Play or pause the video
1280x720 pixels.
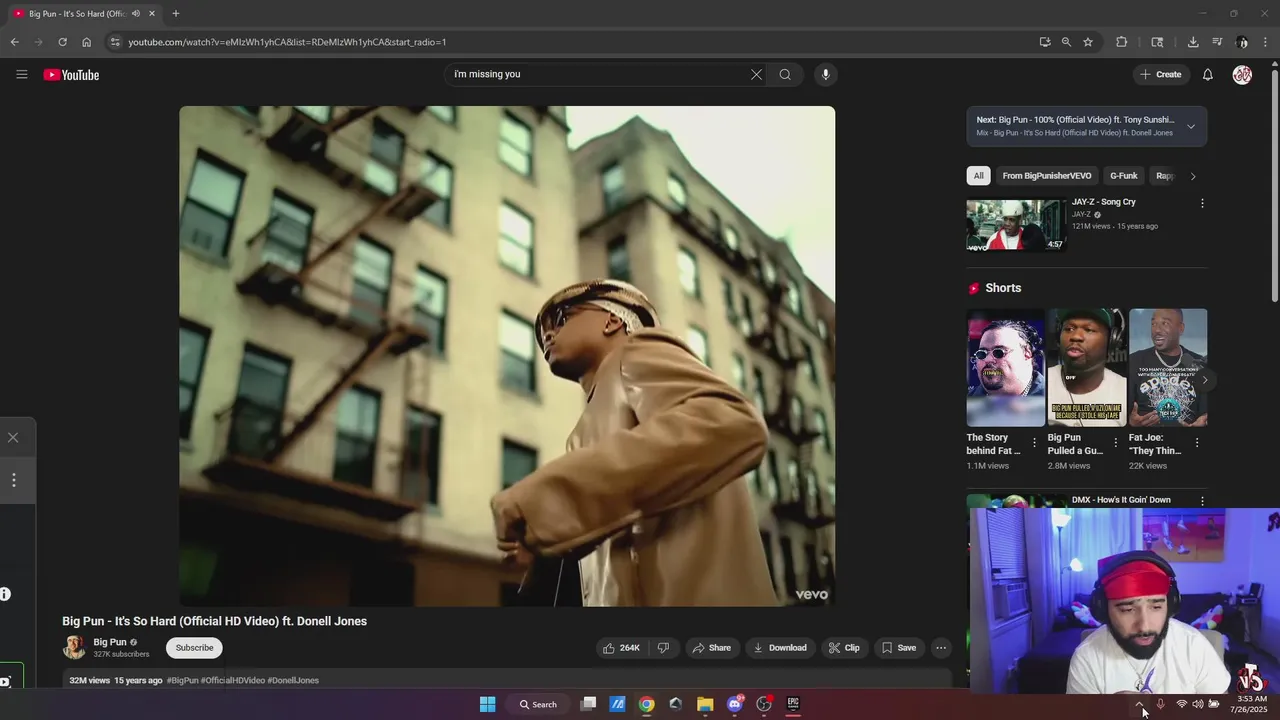[x=507, y=356]
